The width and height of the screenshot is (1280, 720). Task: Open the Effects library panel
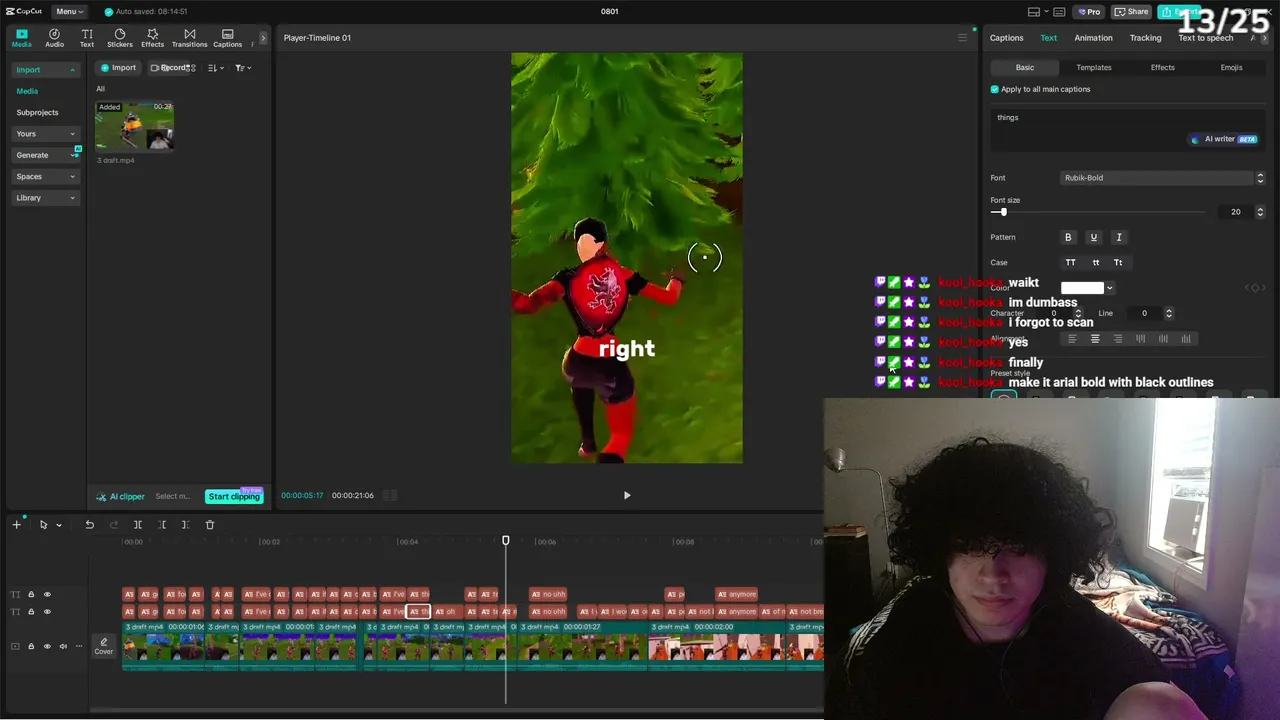[152, 38]
